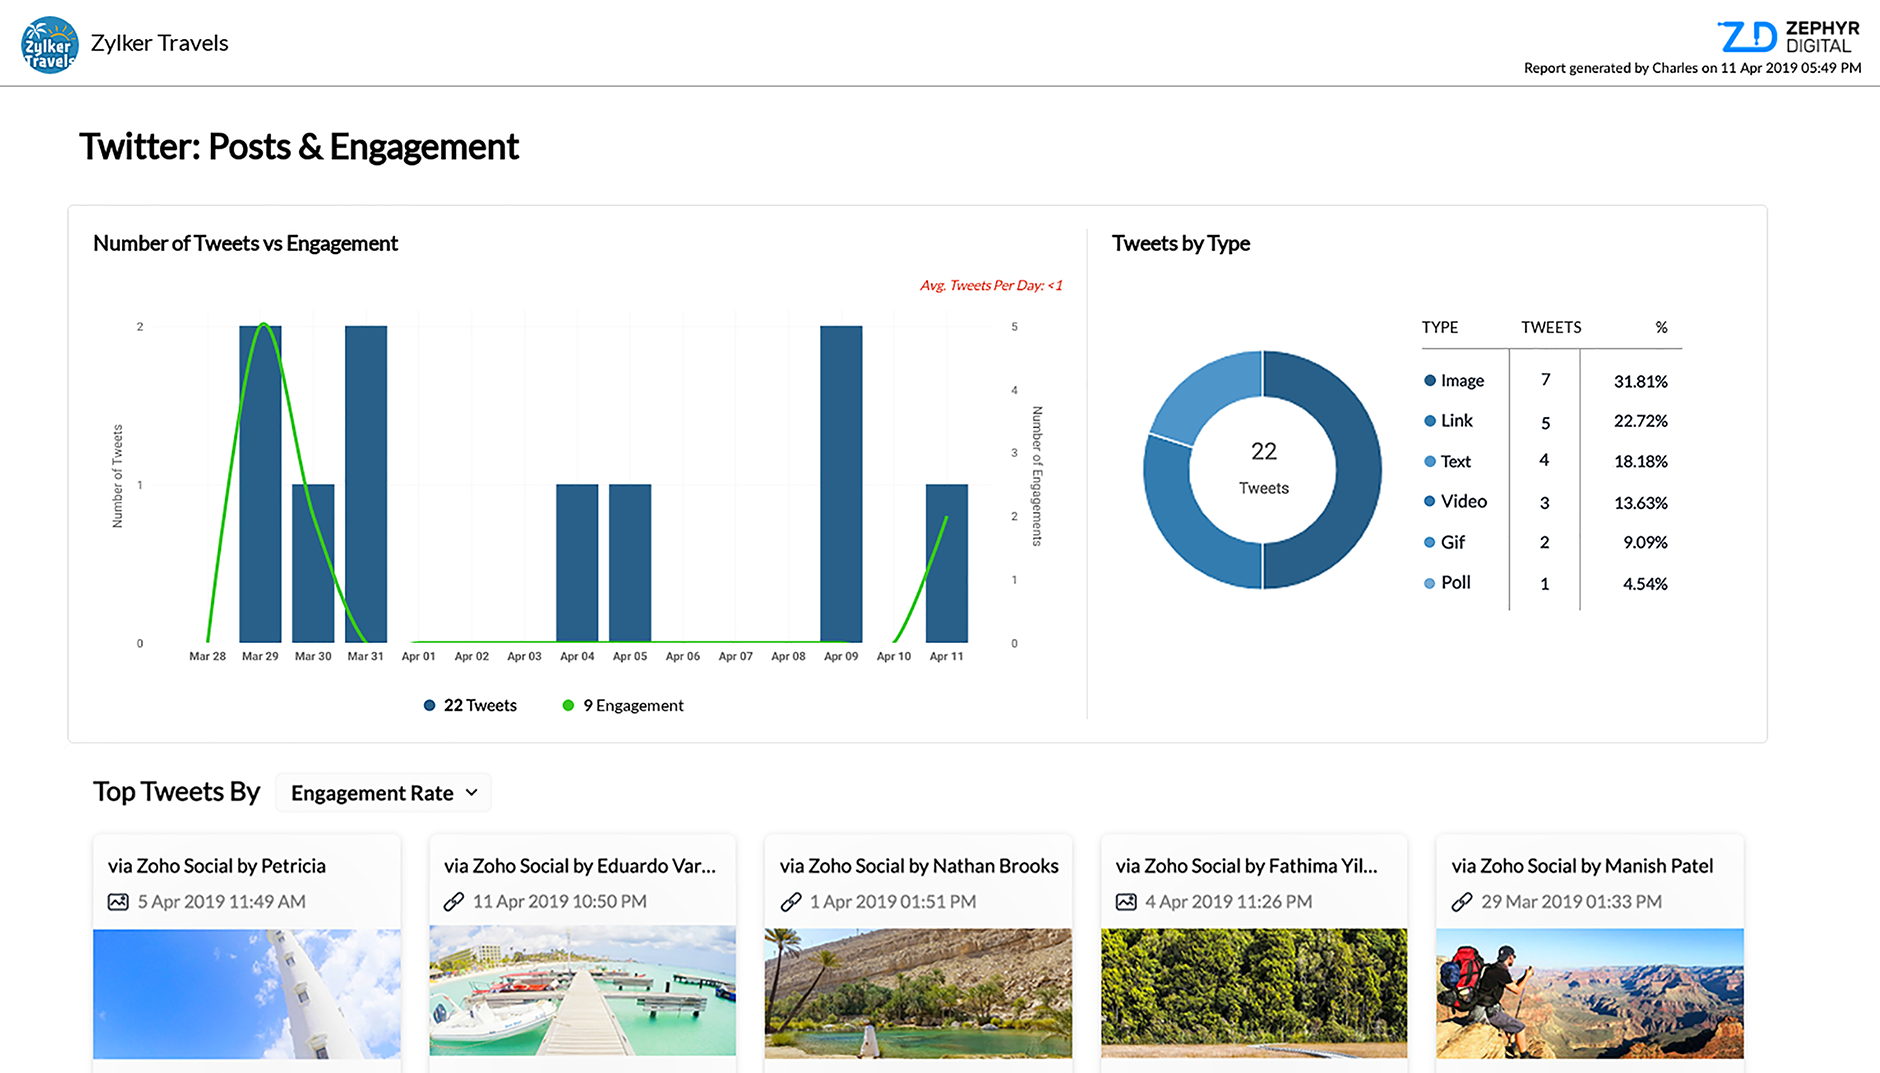The height and width of the screenshot is (1073, 1880).
Task: Click the Apr 01 axis label
Action: pos(419,657)
